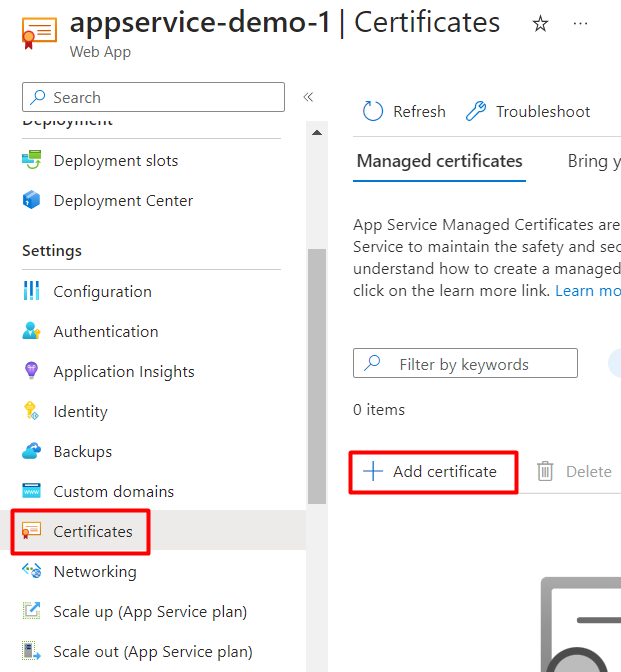Click the Custom domains www icon

[x=31, y=491]
